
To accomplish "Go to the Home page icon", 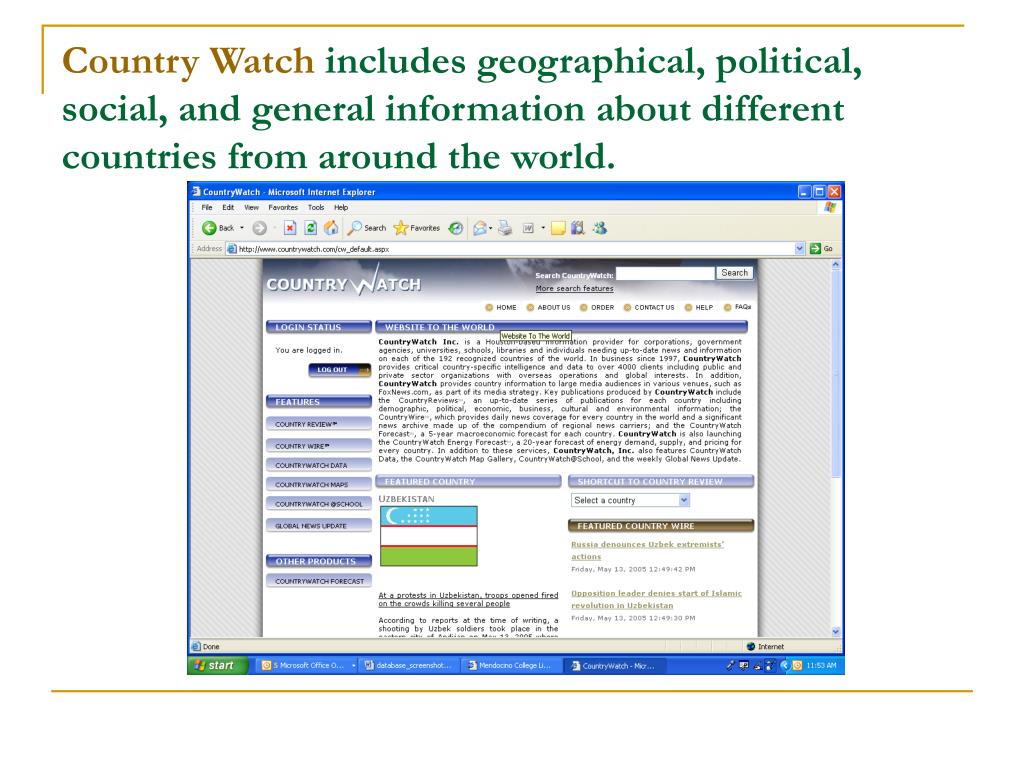I will click(x=331, y=227).
